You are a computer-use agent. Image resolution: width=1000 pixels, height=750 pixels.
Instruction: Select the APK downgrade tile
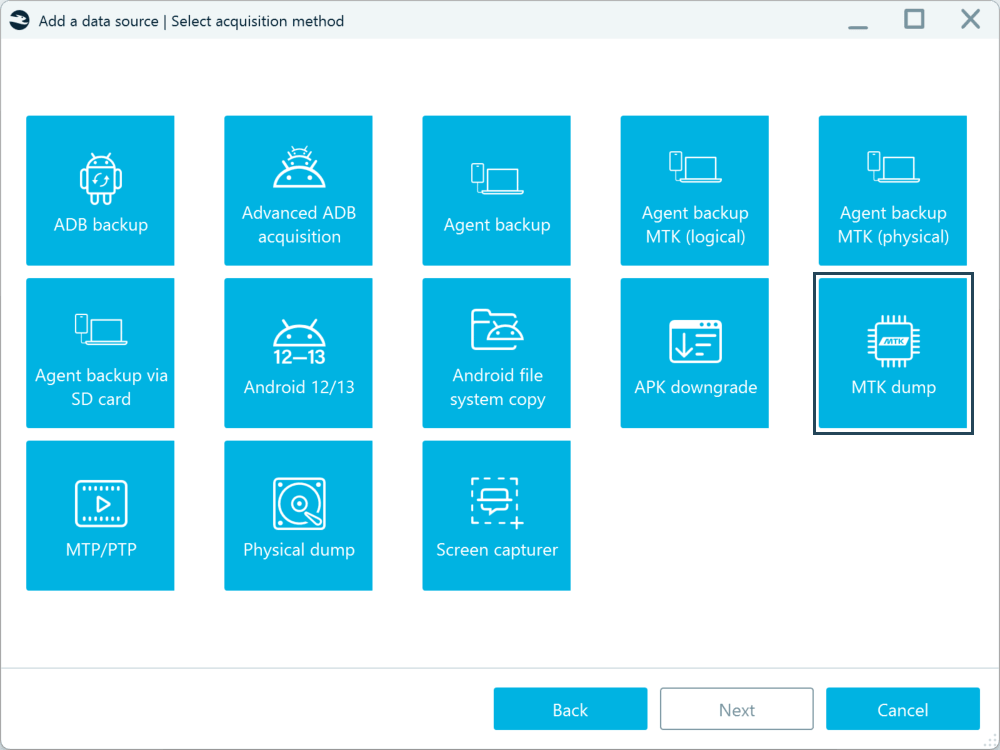(x=695, y=353)
